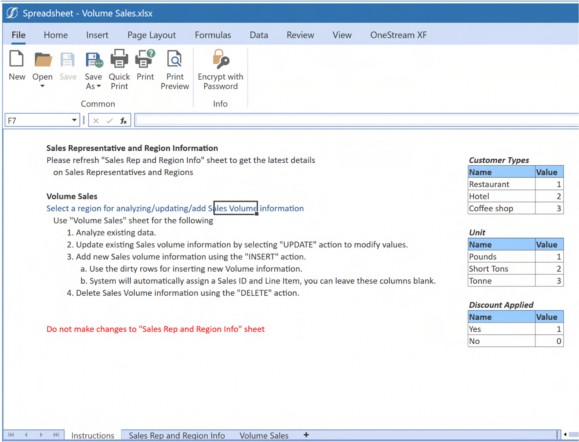Open the Sales Rep and Region Info sheet
Screen dimensions: 579x442
[177, 435]
